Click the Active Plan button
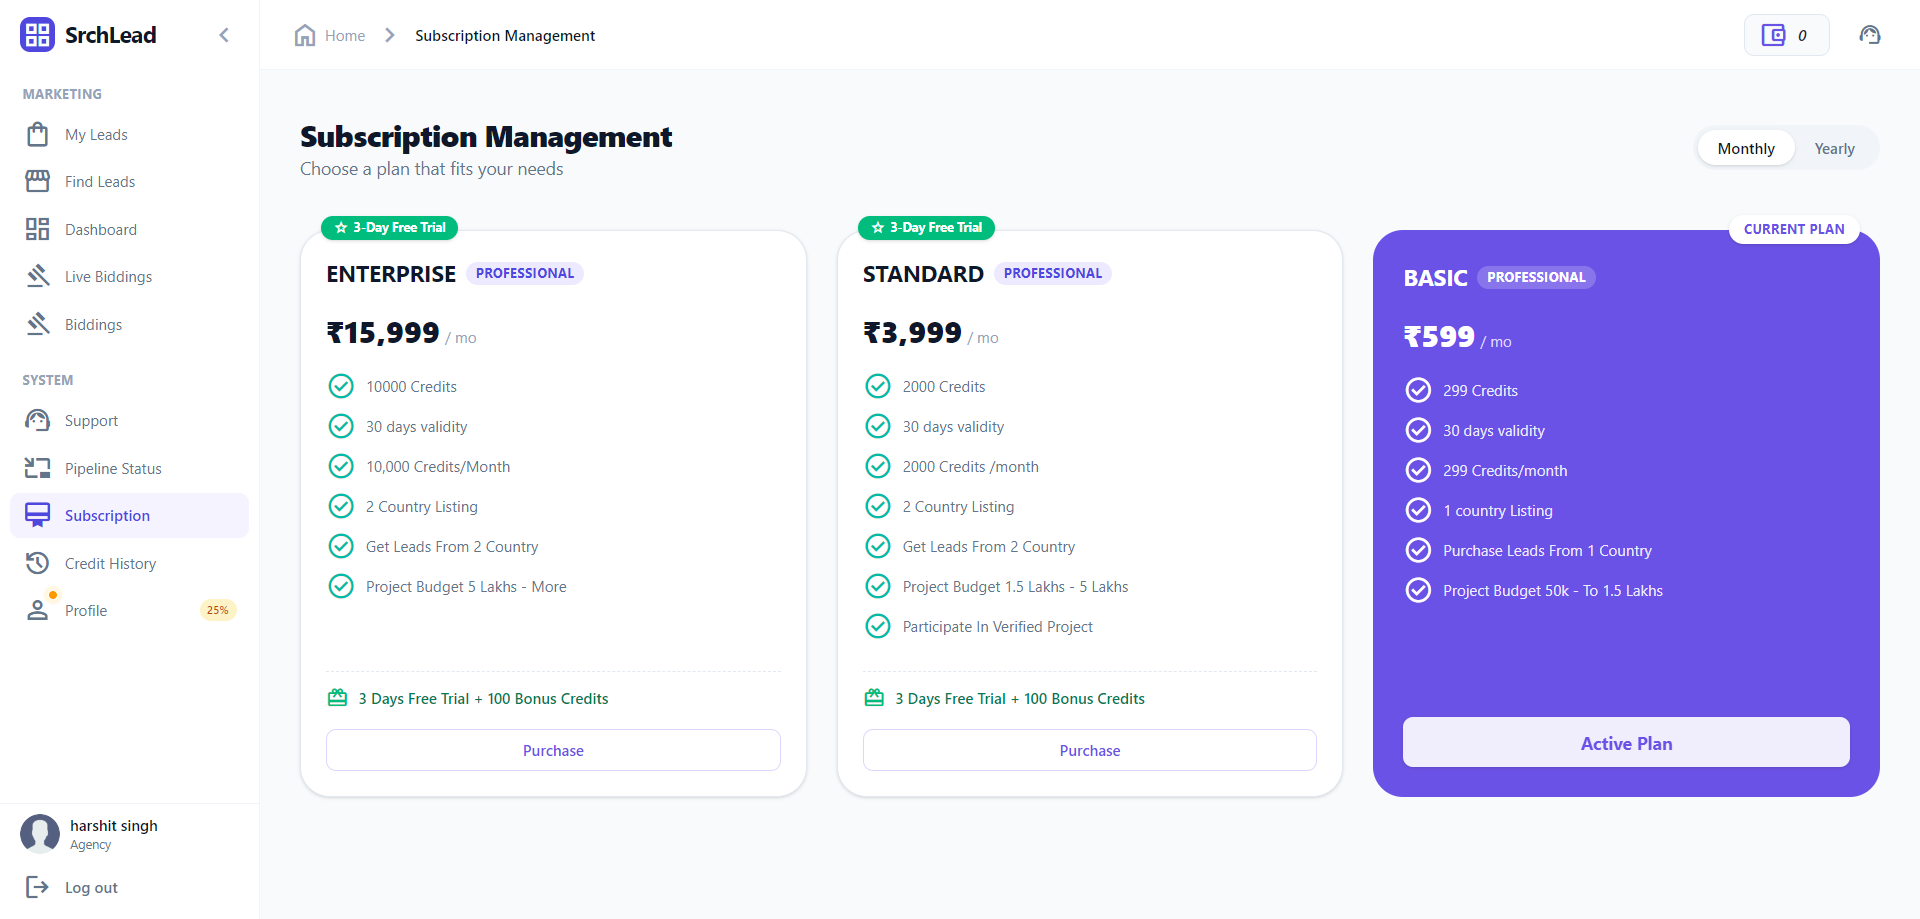The width and height of the screenshot is (1920, 919). pos(1626,742)
